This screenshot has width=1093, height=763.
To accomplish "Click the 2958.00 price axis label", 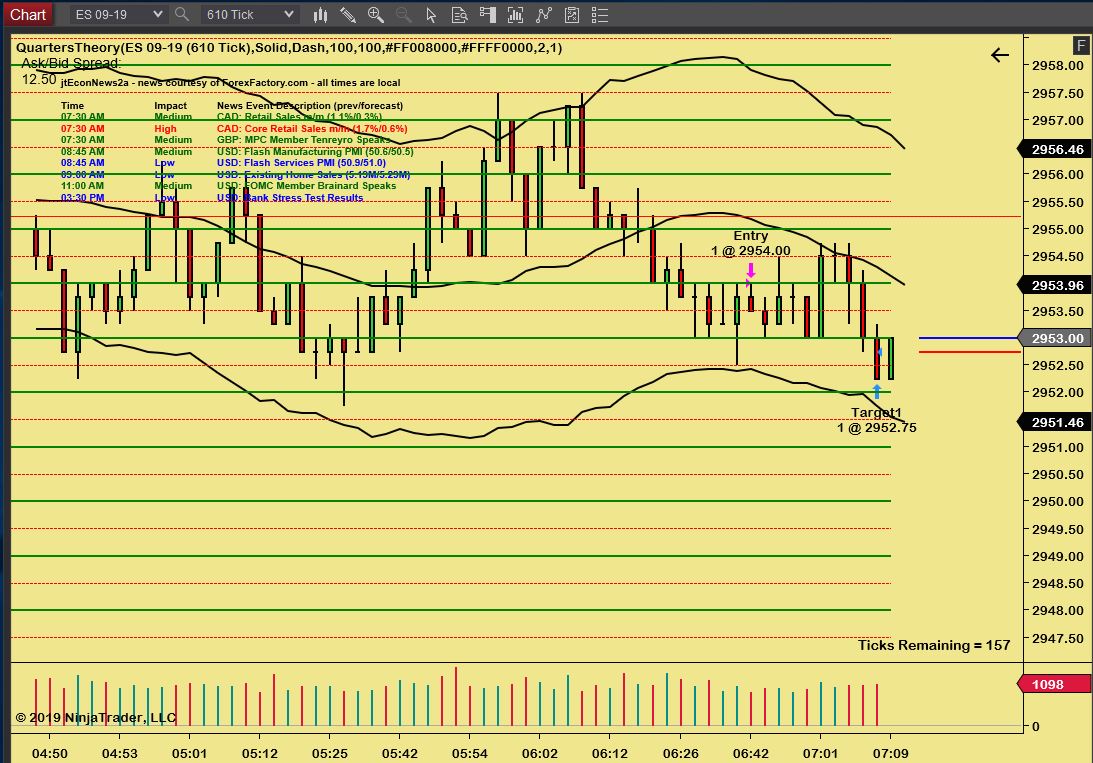I will (x=1057, y=65).
